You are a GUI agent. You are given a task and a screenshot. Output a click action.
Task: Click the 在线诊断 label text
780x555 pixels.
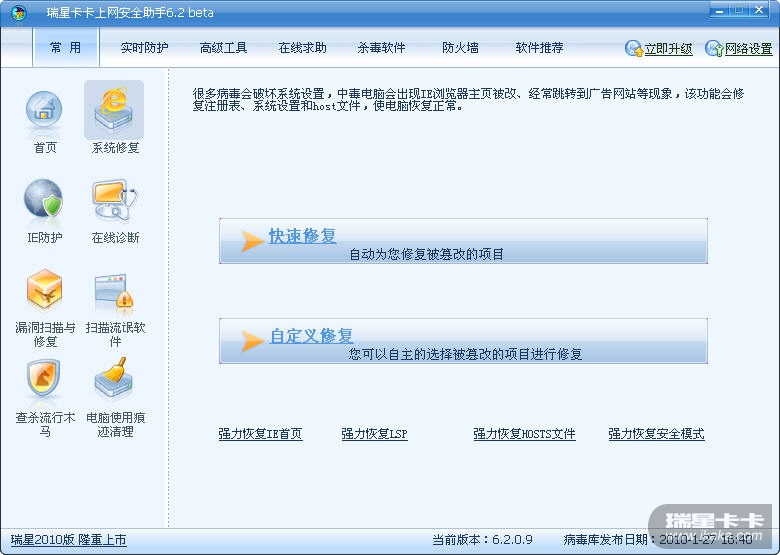[x=115, y=238]
